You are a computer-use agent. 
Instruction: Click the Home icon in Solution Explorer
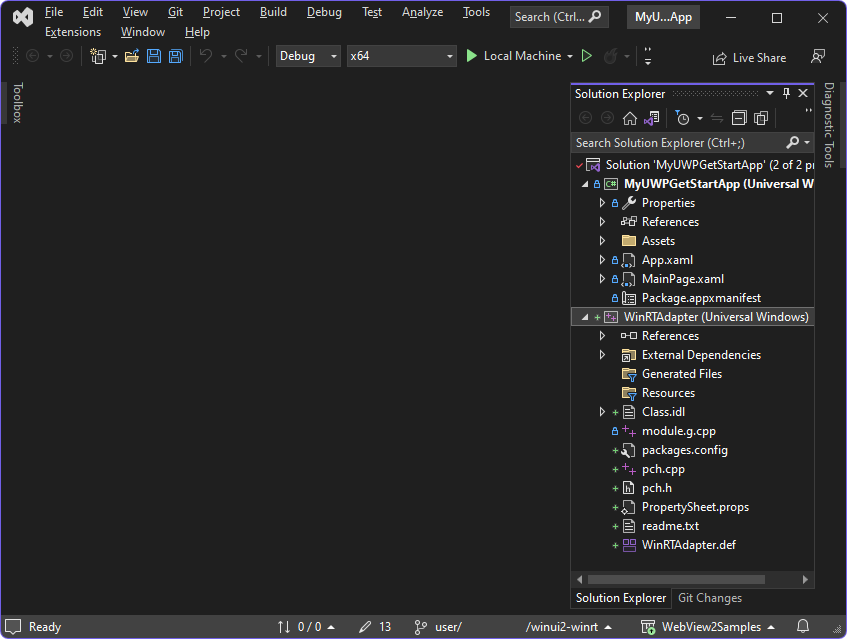pyautogui.click(x=630, y=118)
